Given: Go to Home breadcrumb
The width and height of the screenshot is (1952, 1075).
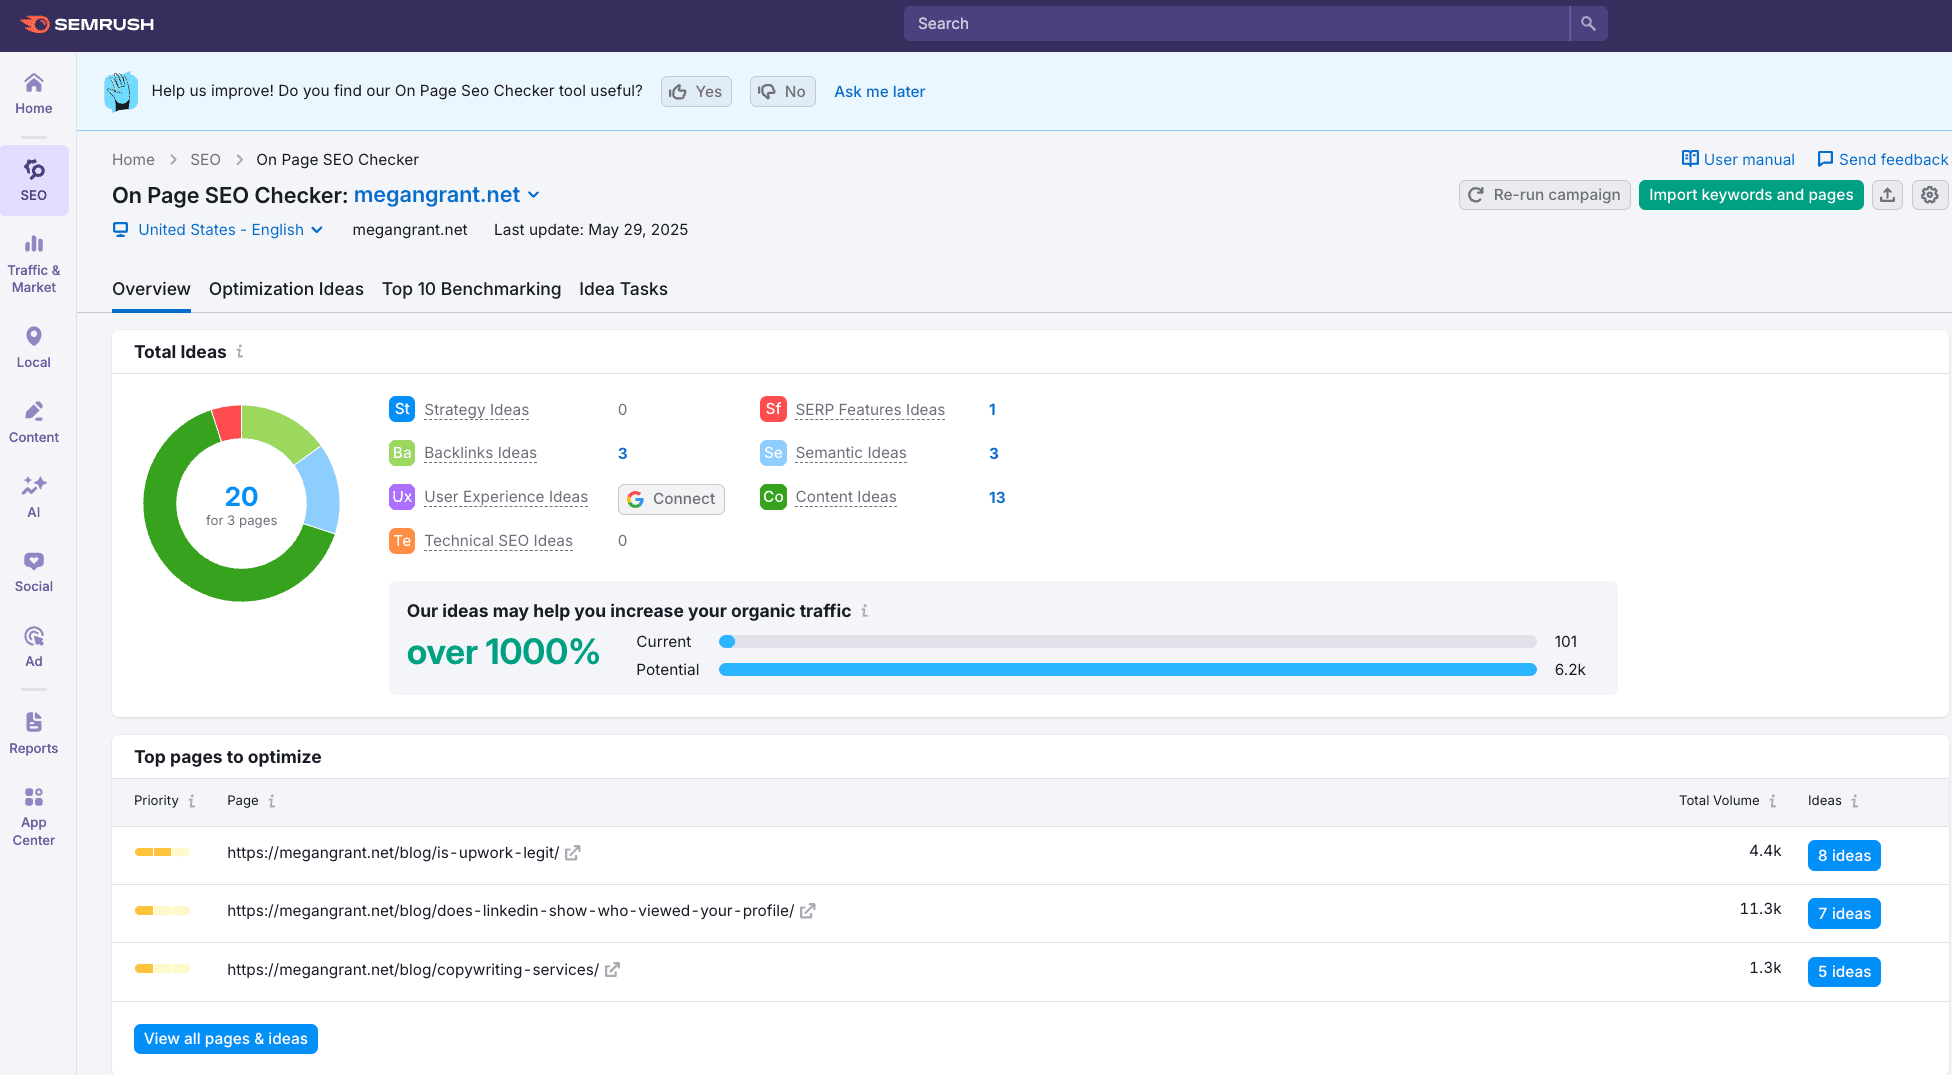Looking at the screenshot, I should (133, 160).
